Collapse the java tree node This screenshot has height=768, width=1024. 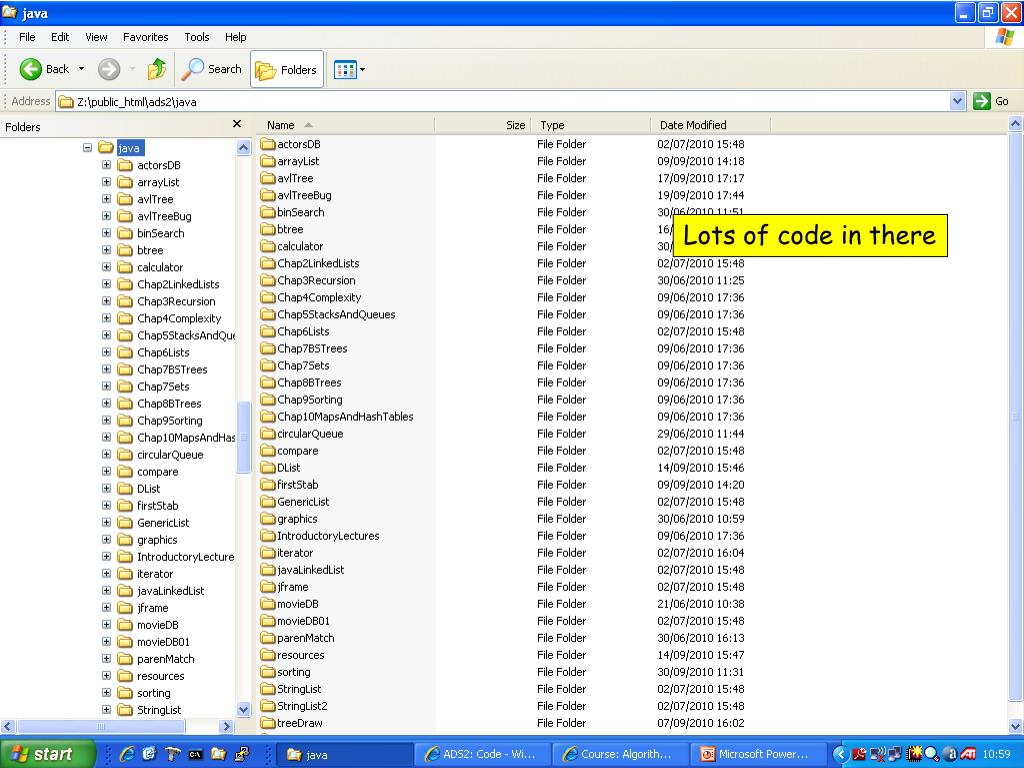pyautogui.click(x=88, y=148)
